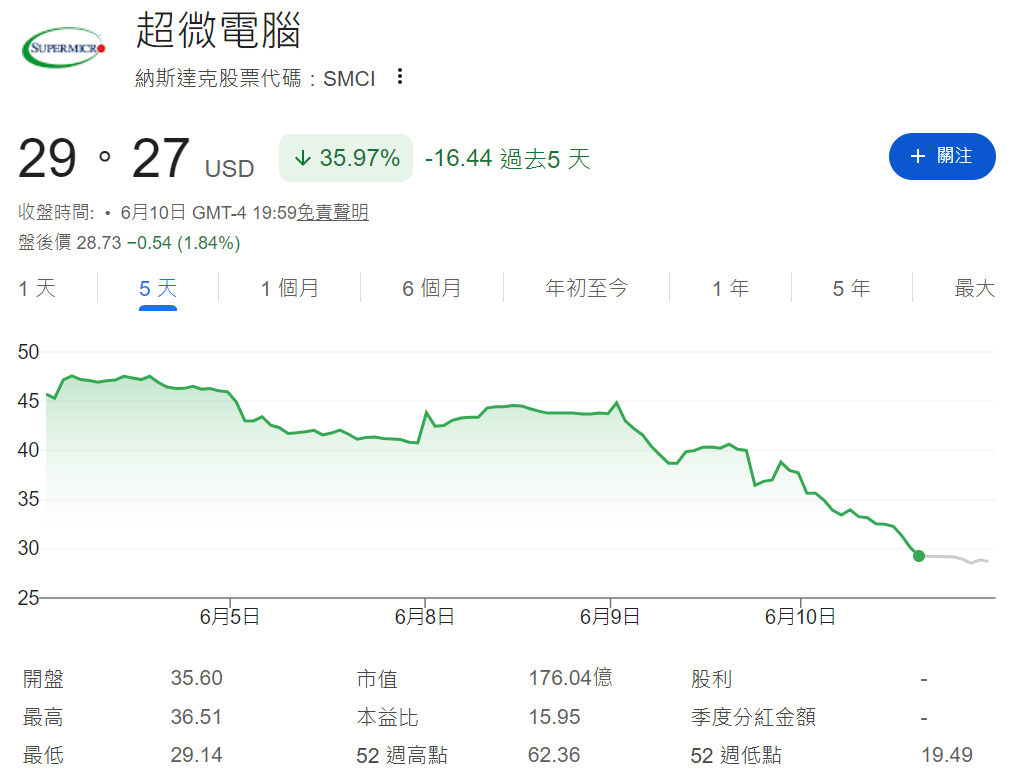The width and height of the screenshot is (1011, 774).
Task: Click the low price value 29.14
Action: click(197, 755)
